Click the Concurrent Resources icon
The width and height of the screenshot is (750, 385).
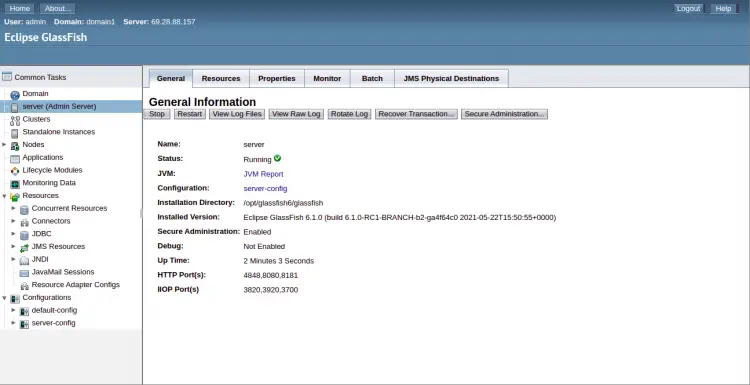pos(24,209)
